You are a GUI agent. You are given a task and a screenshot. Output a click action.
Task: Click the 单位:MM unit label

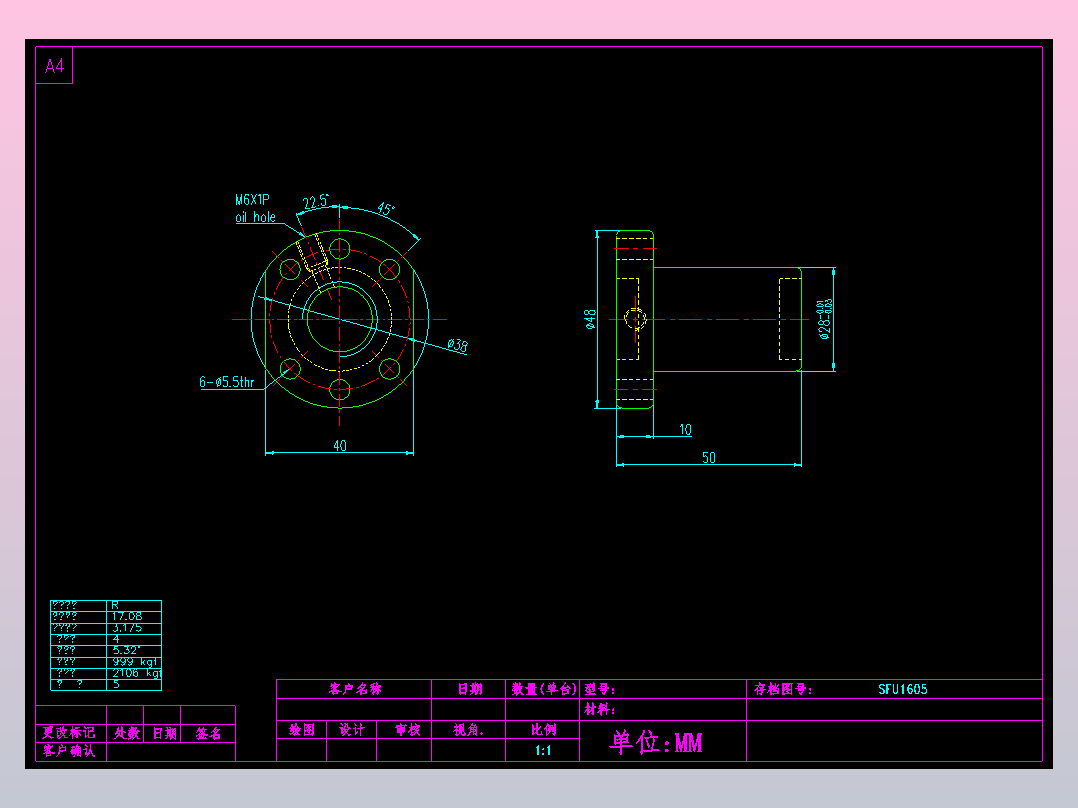click(x=656, y=742)
